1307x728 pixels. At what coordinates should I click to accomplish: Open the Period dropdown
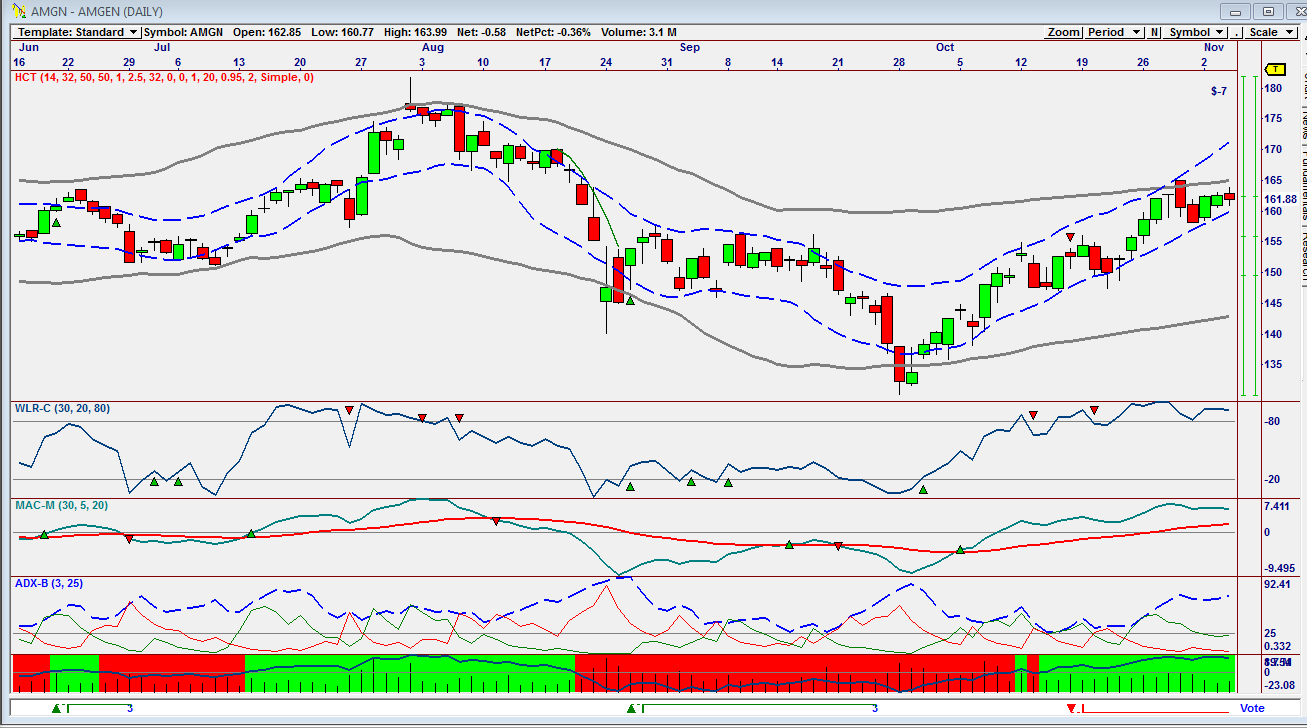click(1113, 32)
